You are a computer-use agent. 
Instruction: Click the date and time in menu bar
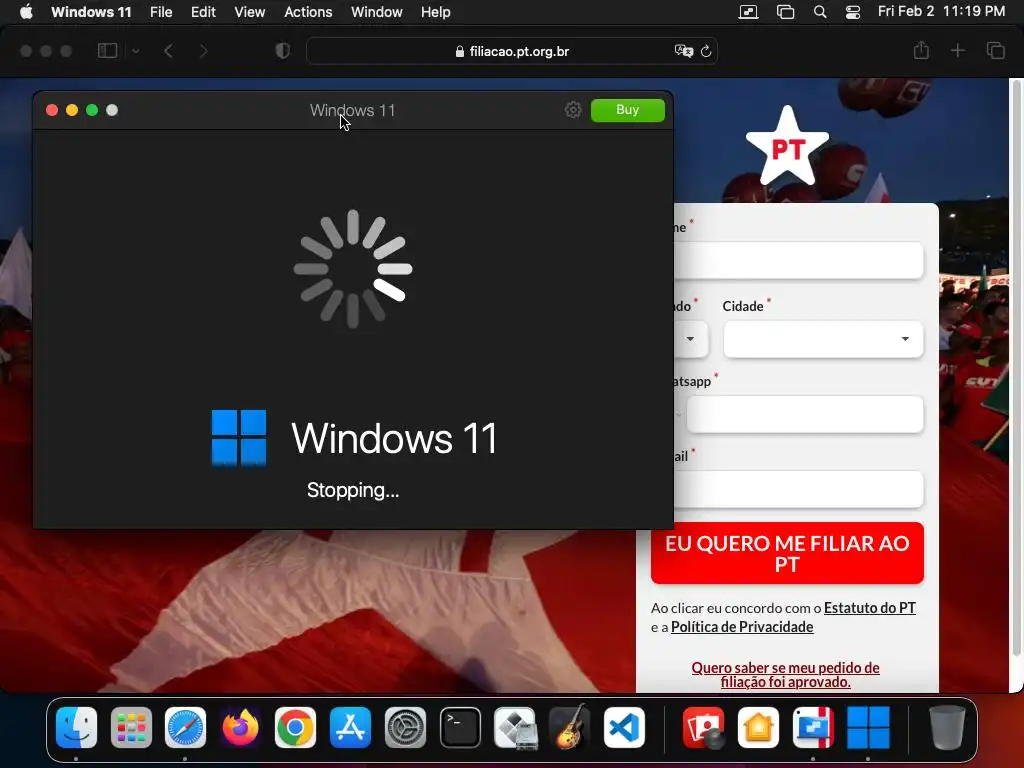[941, 12]
